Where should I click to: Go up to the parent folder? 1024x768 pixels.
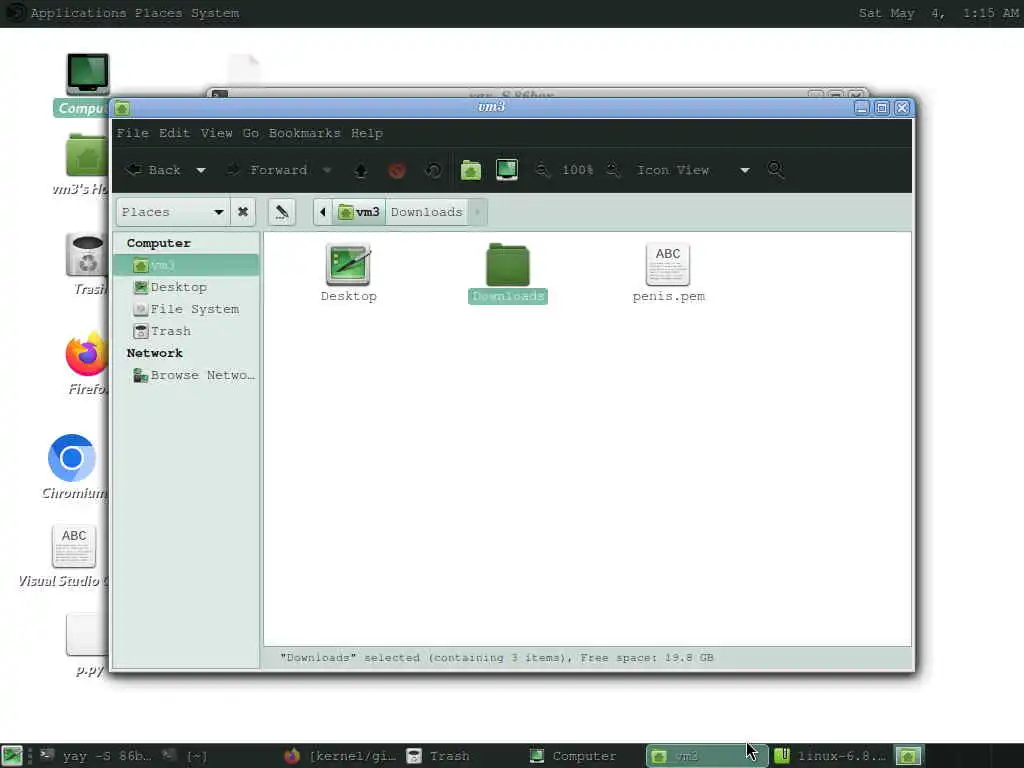pos(360,170)
